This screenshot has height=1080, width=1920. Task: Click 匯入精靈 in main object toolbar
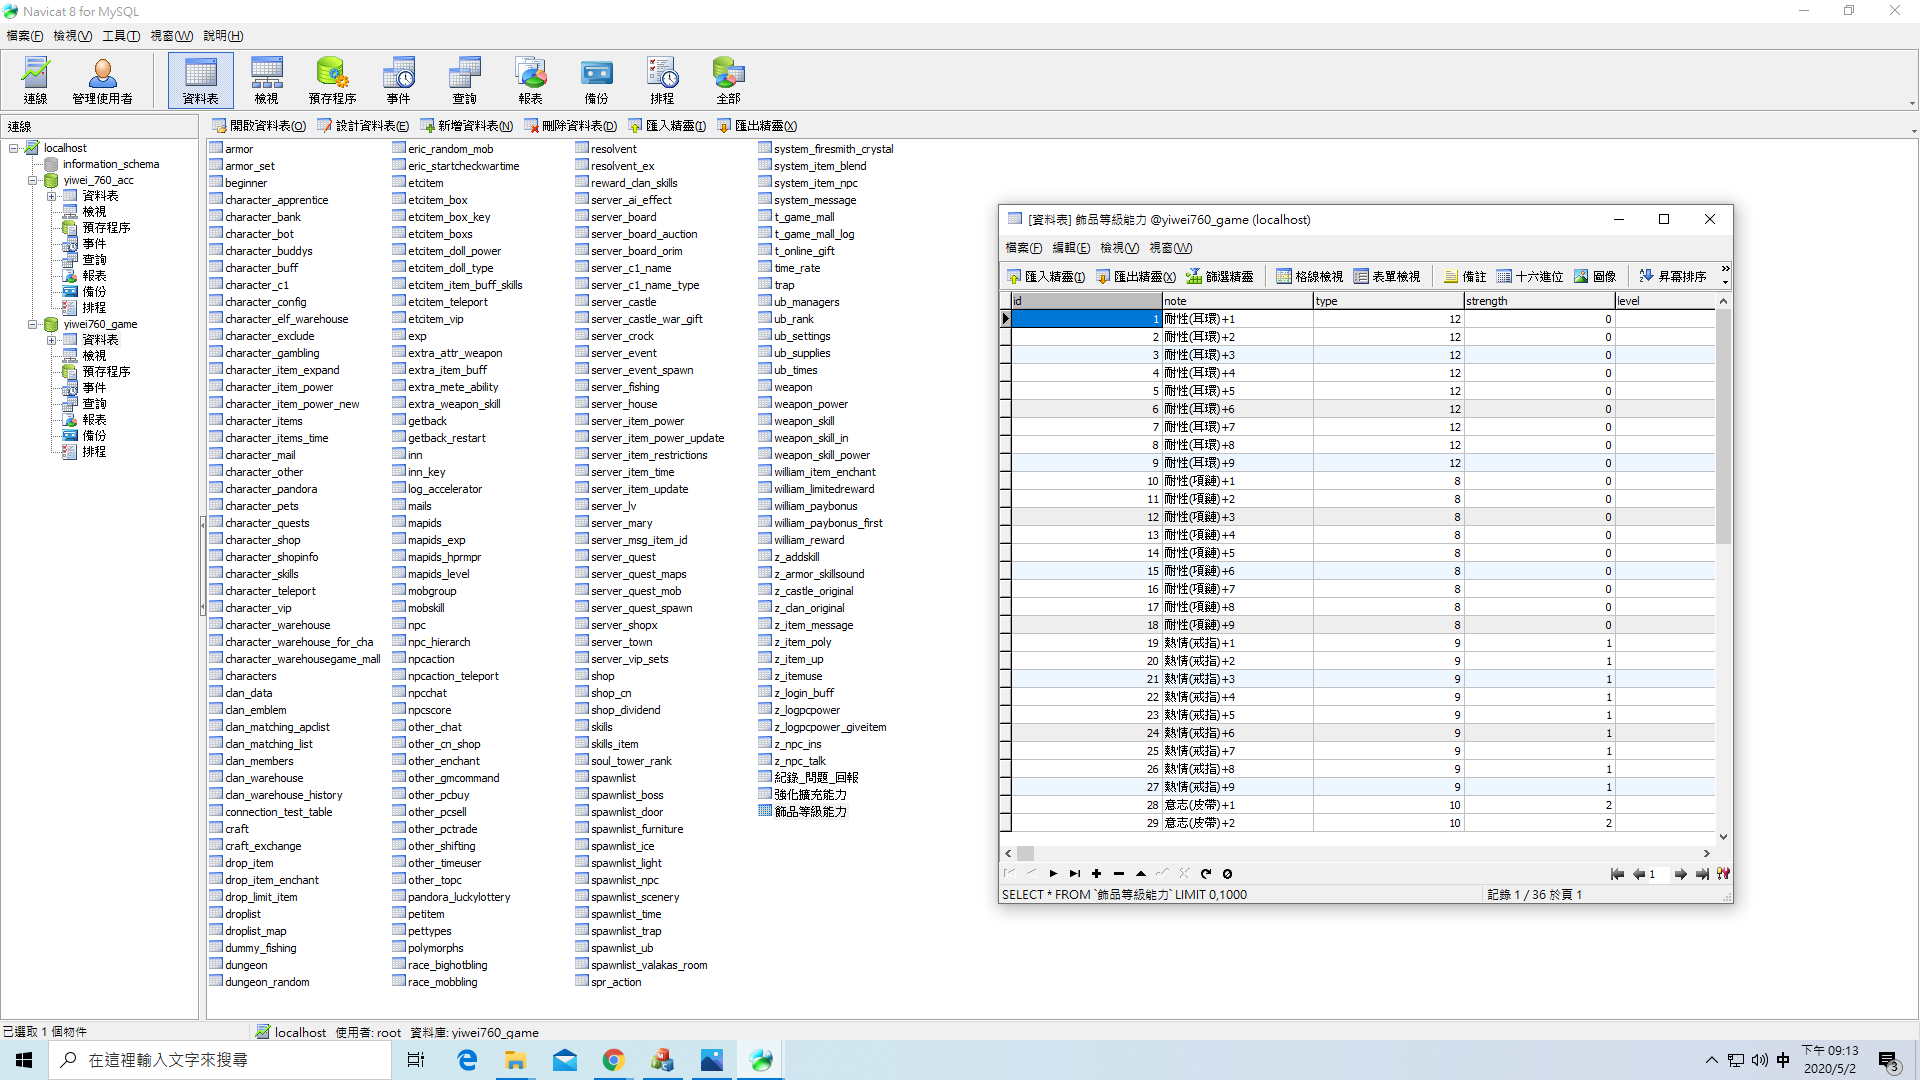coord(667,126)
